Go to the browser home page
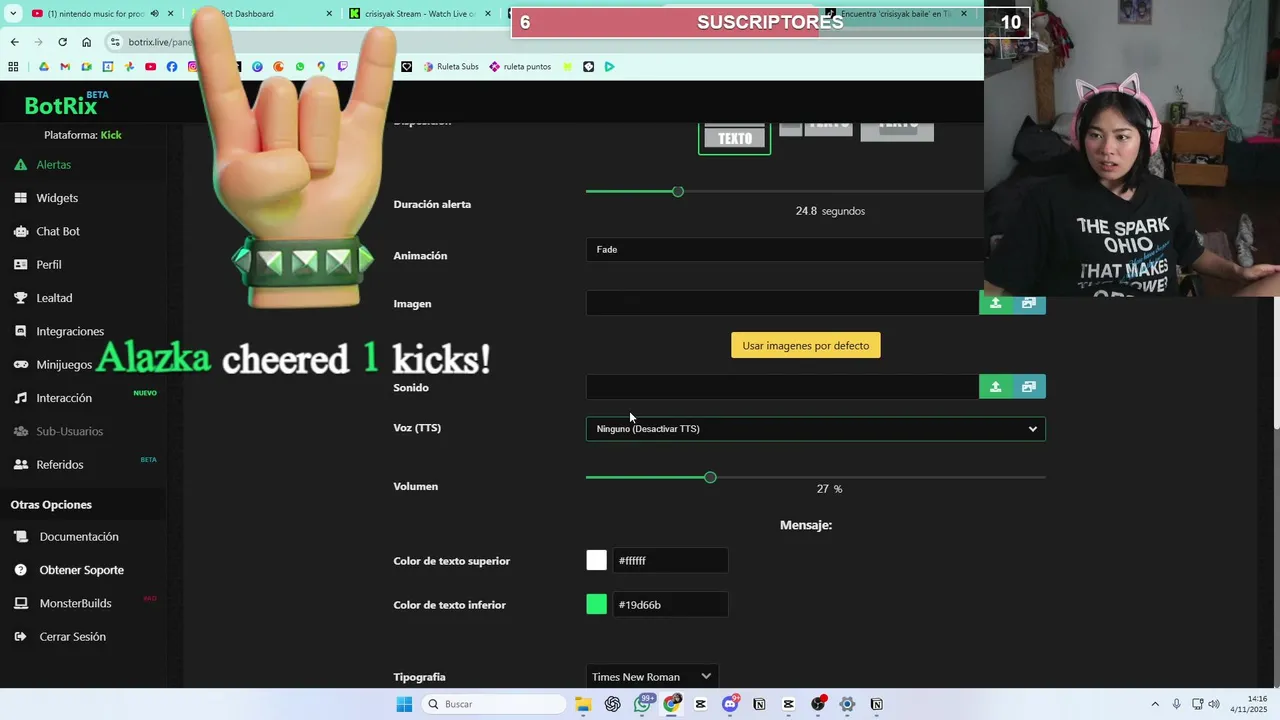Viewport: 1280px width, 720px height. pos(87,42)
